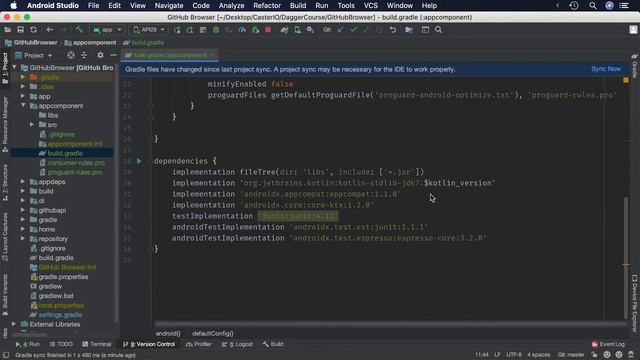Screen dimensions: 640x360
Task: Toggle the Layout Captures tool window
Action: (x=5, y=237)
